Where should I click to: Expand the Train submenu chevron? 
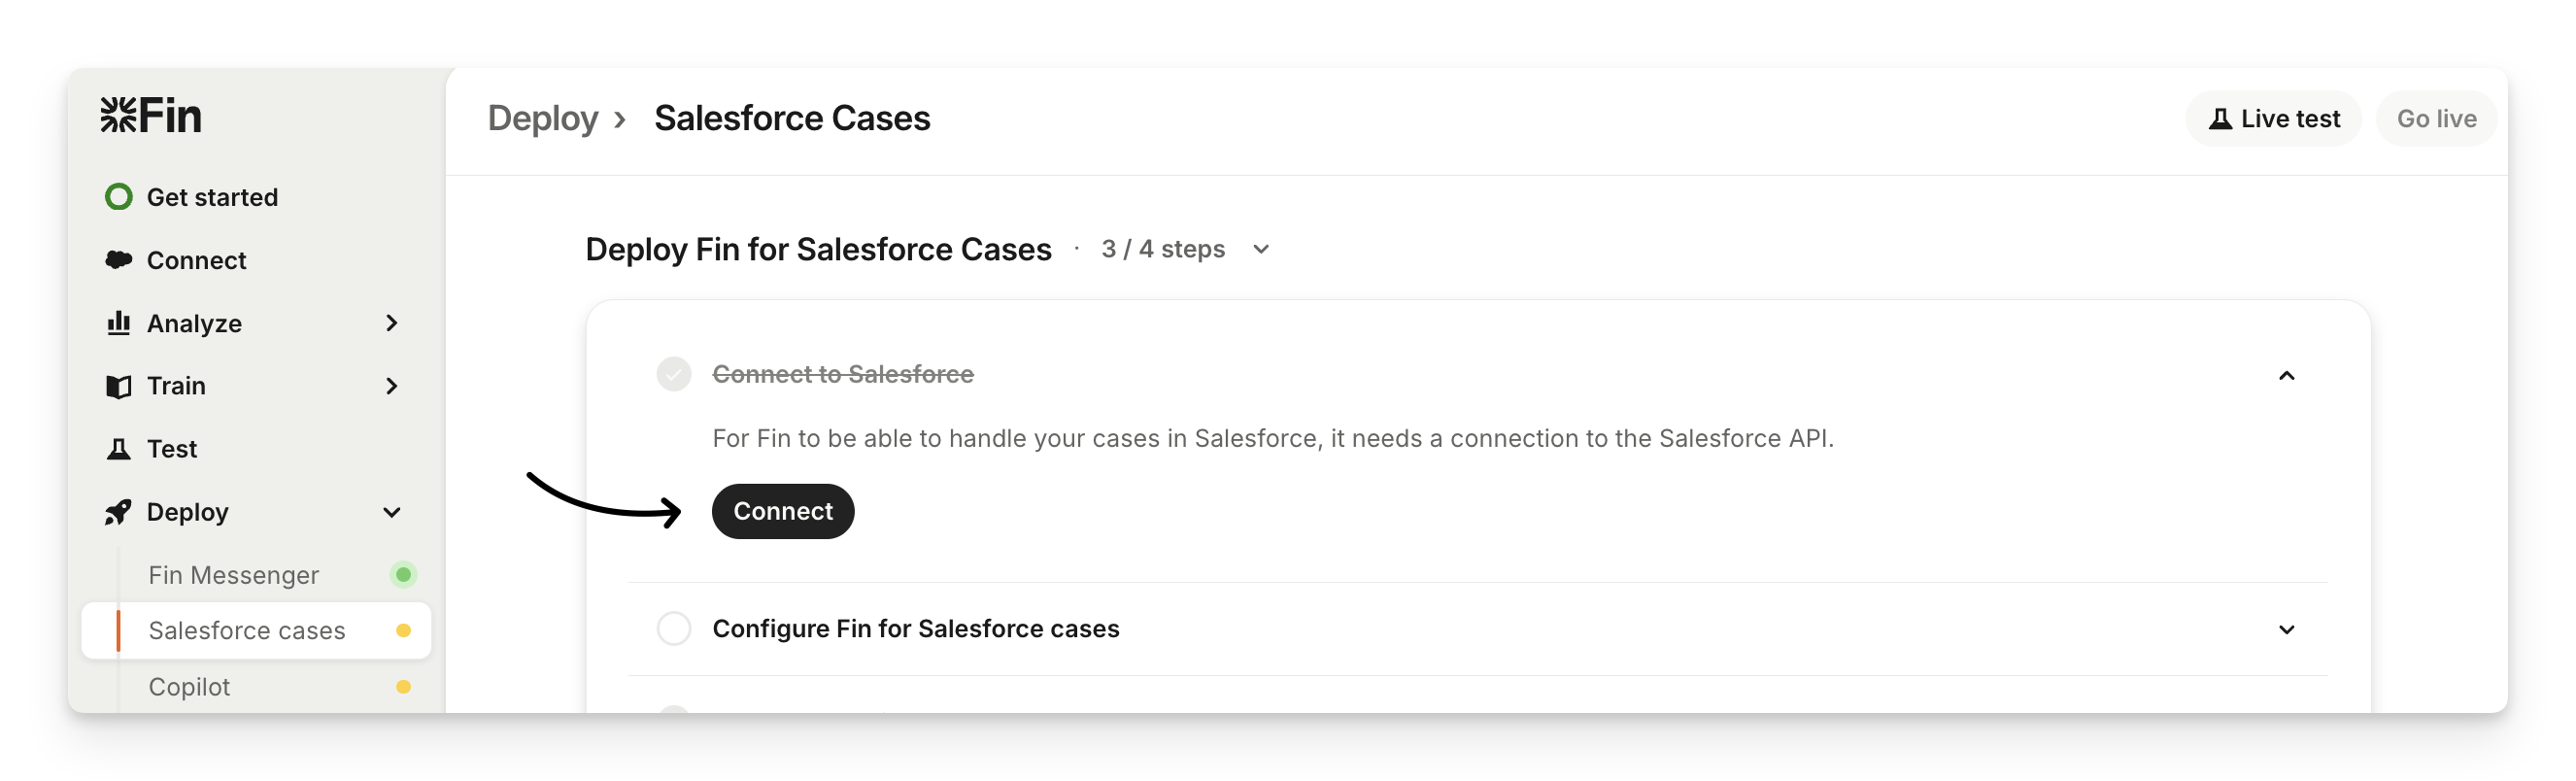coord(392,386)
